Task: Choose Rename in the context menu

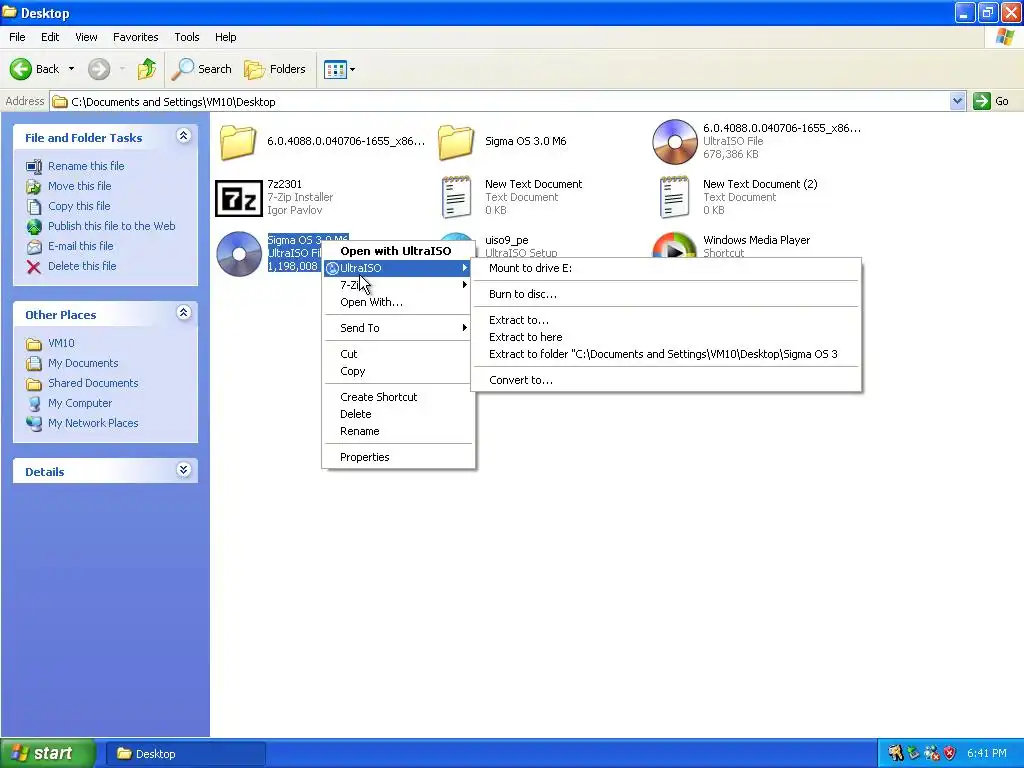Action: pyautogui.click(x=398, y=431)
